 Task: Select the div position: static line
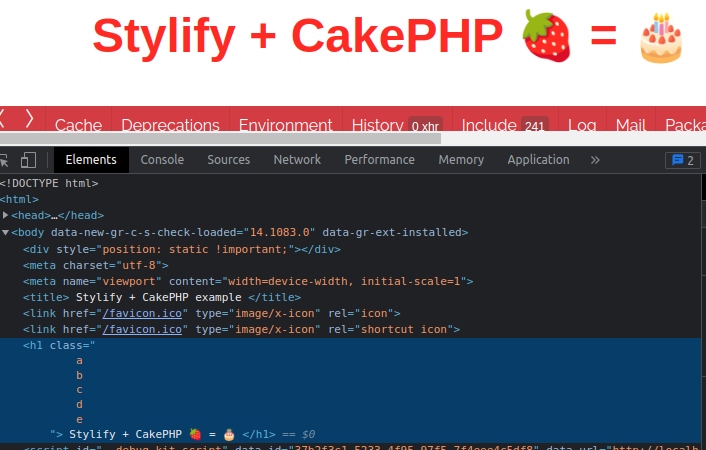[x=182, y=249]
